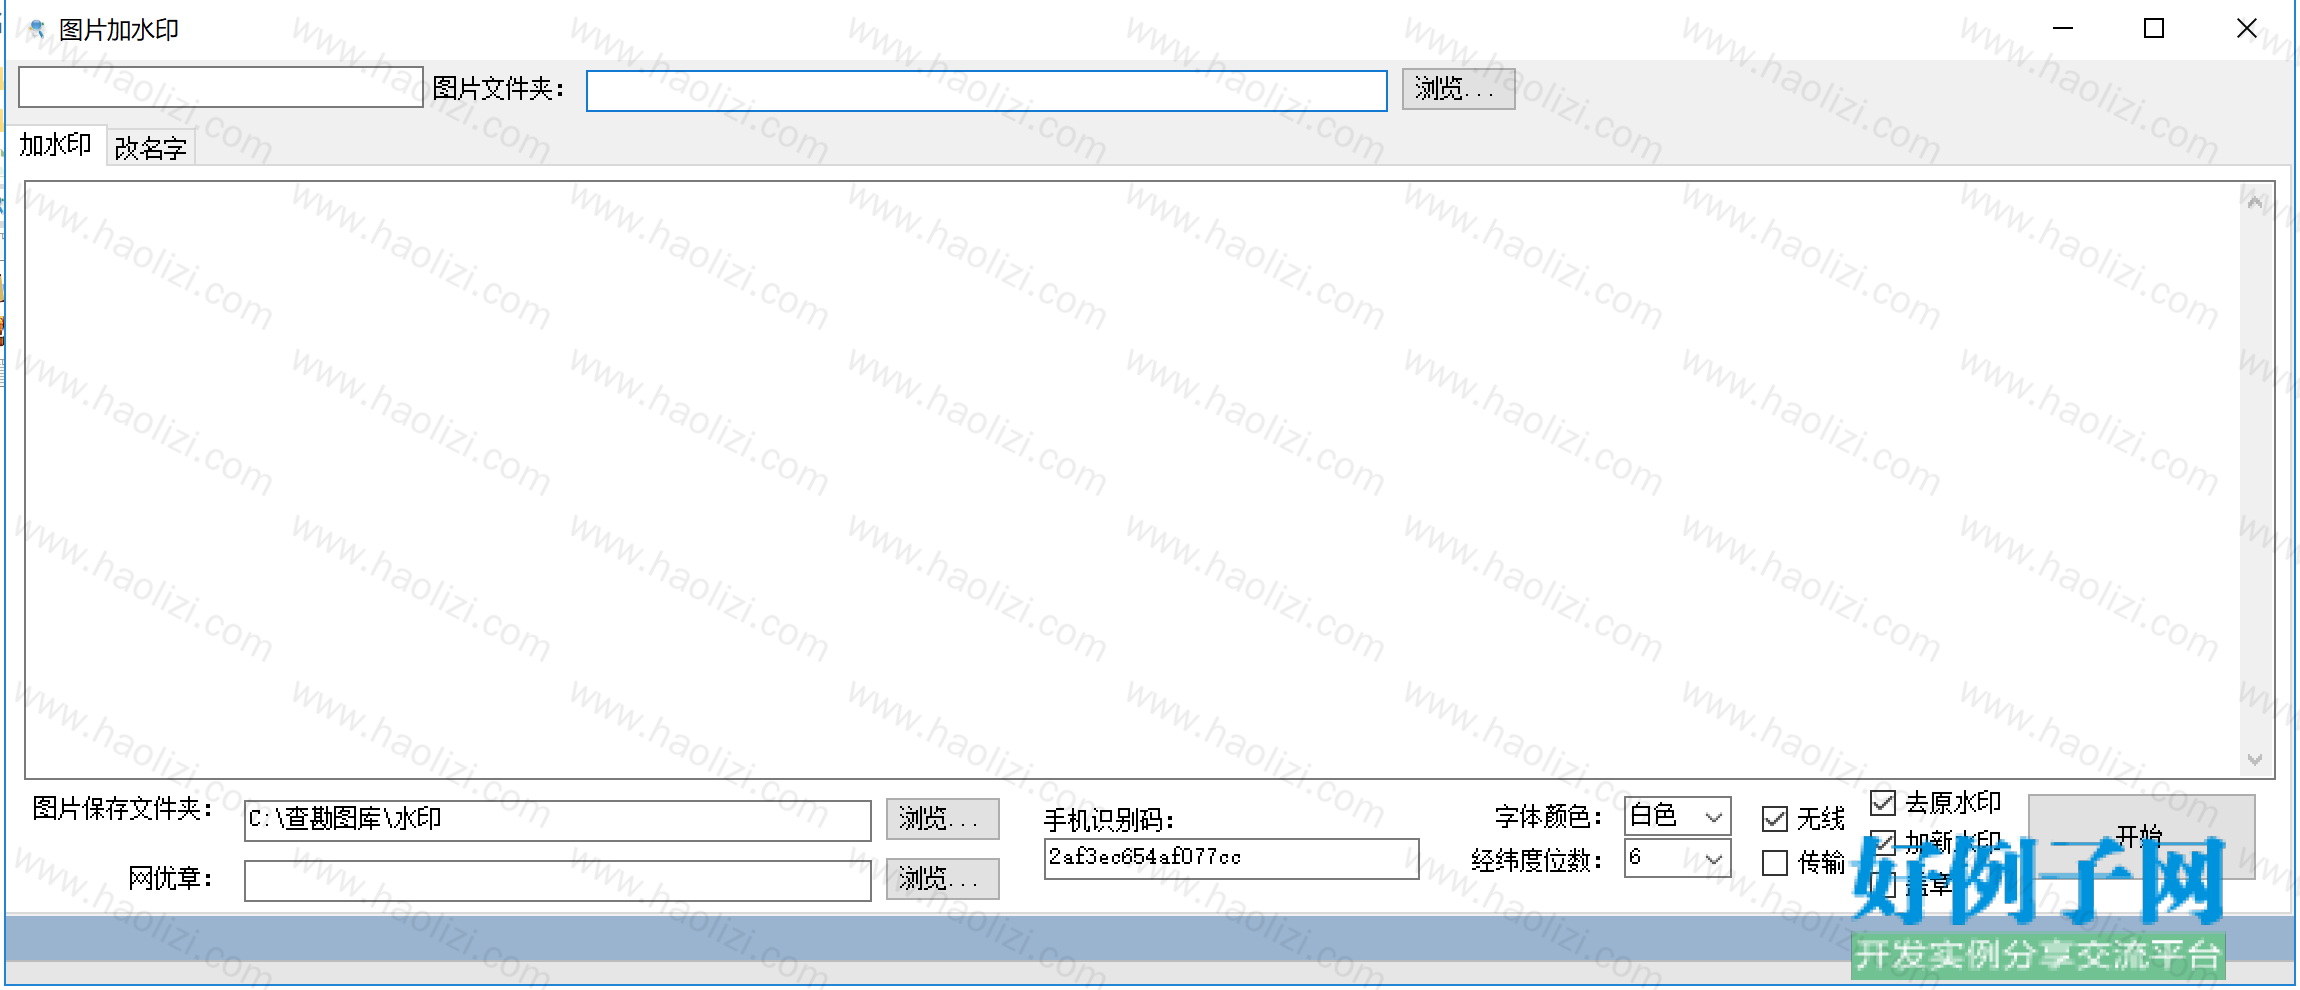Click the 开始 button
The height and width of the screenshot is (990, 2300).
(2141, 836)
